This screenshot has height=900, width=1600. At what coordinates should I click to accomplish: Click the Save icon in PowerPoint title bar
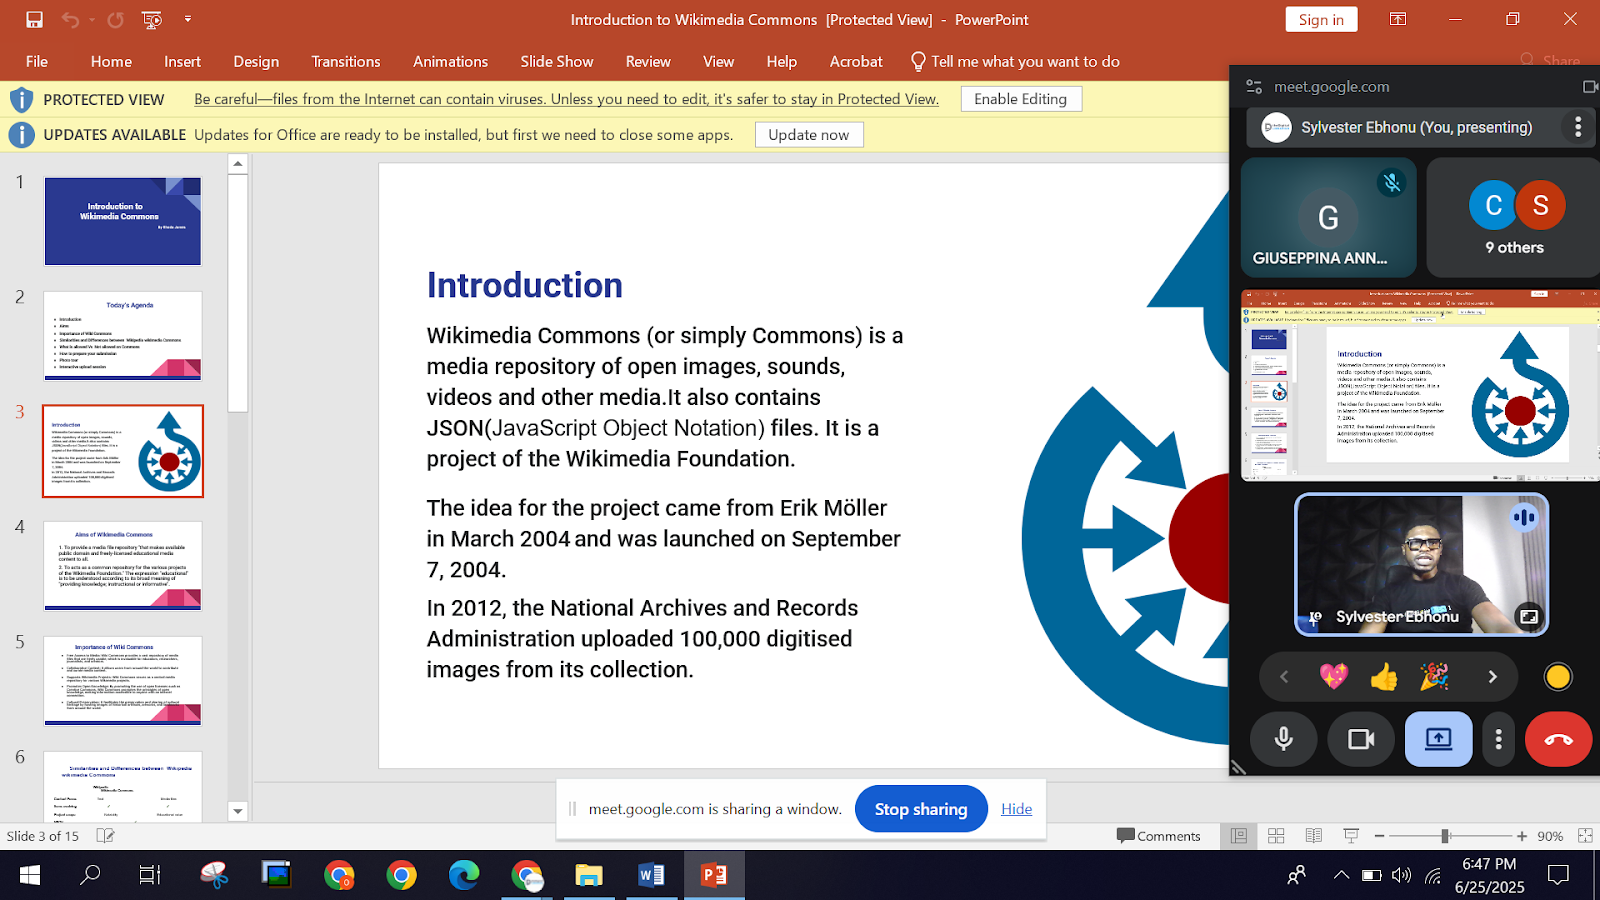coord(35,19)
